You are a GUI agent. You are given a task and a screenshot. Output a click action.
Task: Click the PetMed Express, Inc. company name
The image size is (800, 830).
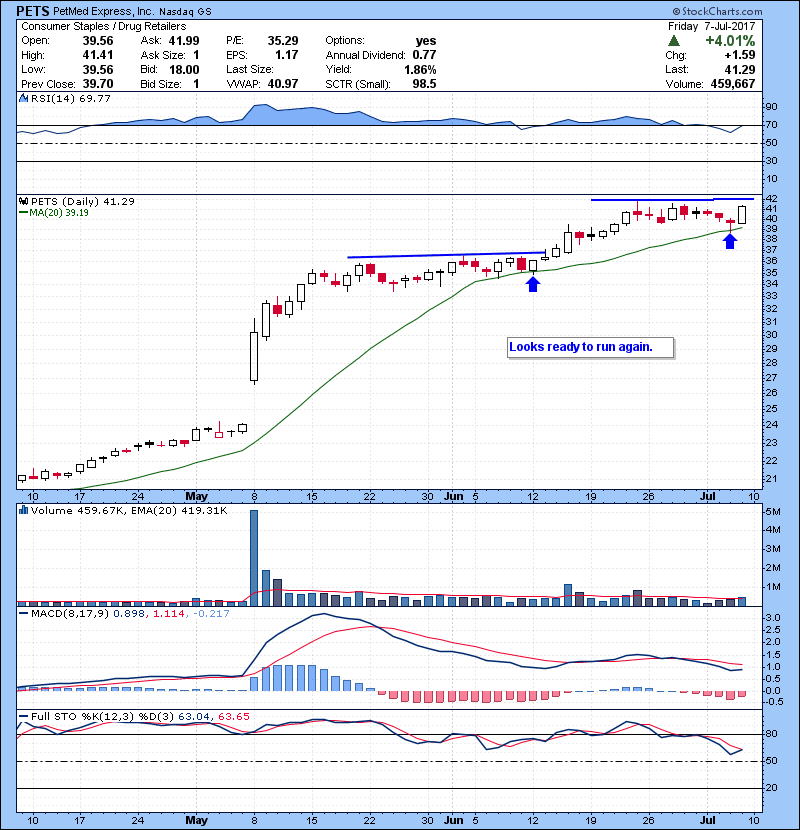tap(103, 11)
